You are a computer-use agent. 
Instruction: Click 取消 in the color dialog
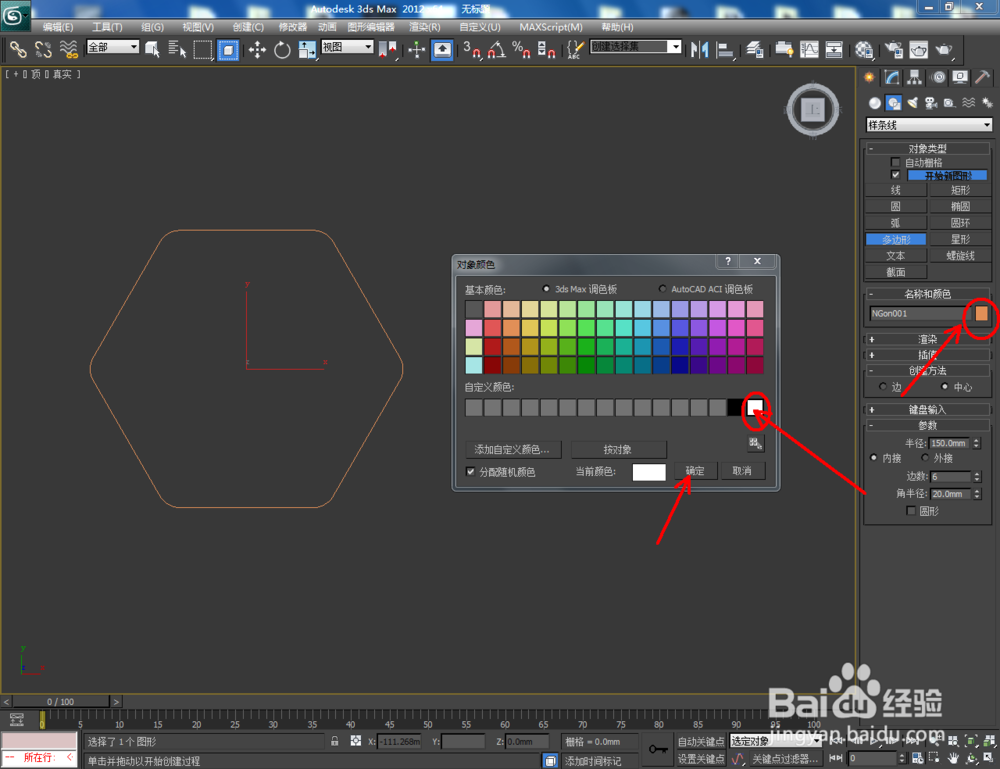pos(742,471)
